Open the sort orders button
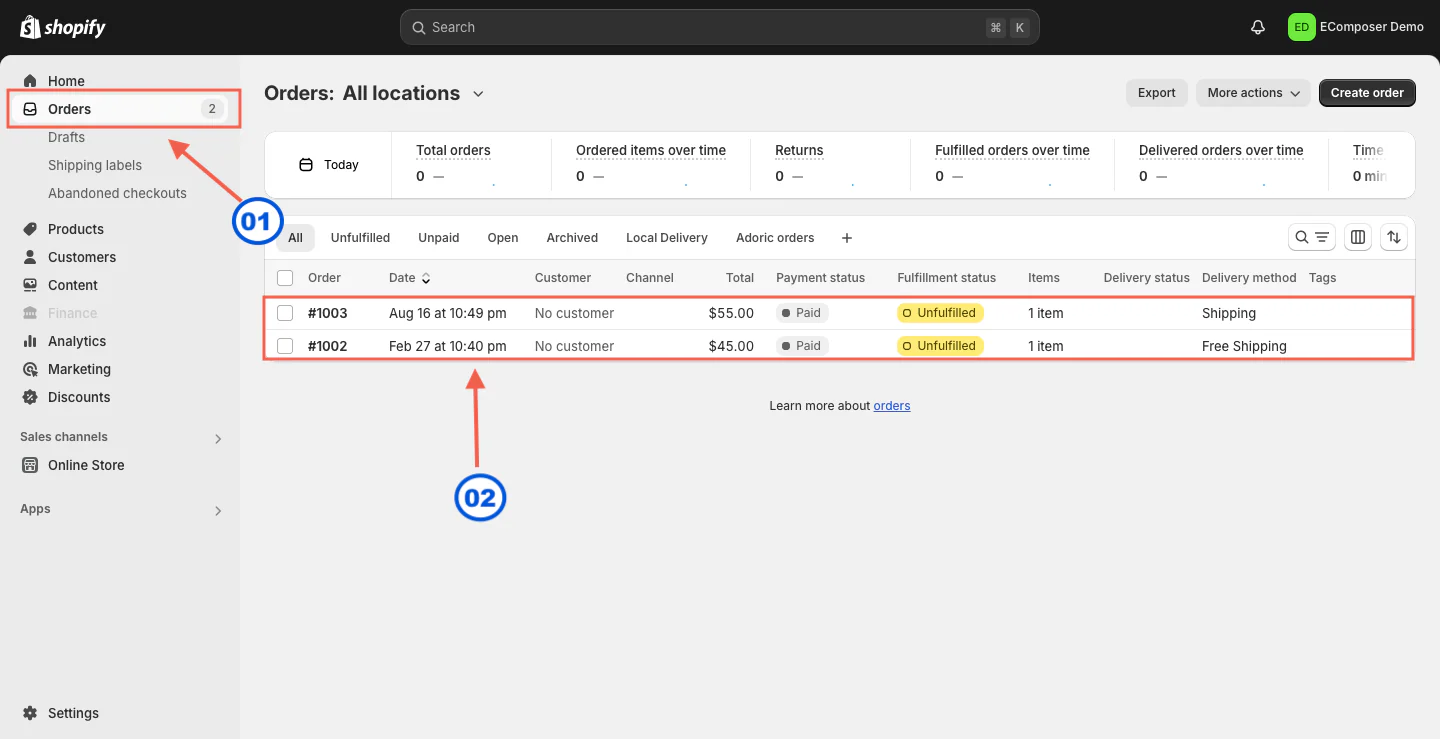This screenshot has height=739, width=1440. tap(1394, 237)
